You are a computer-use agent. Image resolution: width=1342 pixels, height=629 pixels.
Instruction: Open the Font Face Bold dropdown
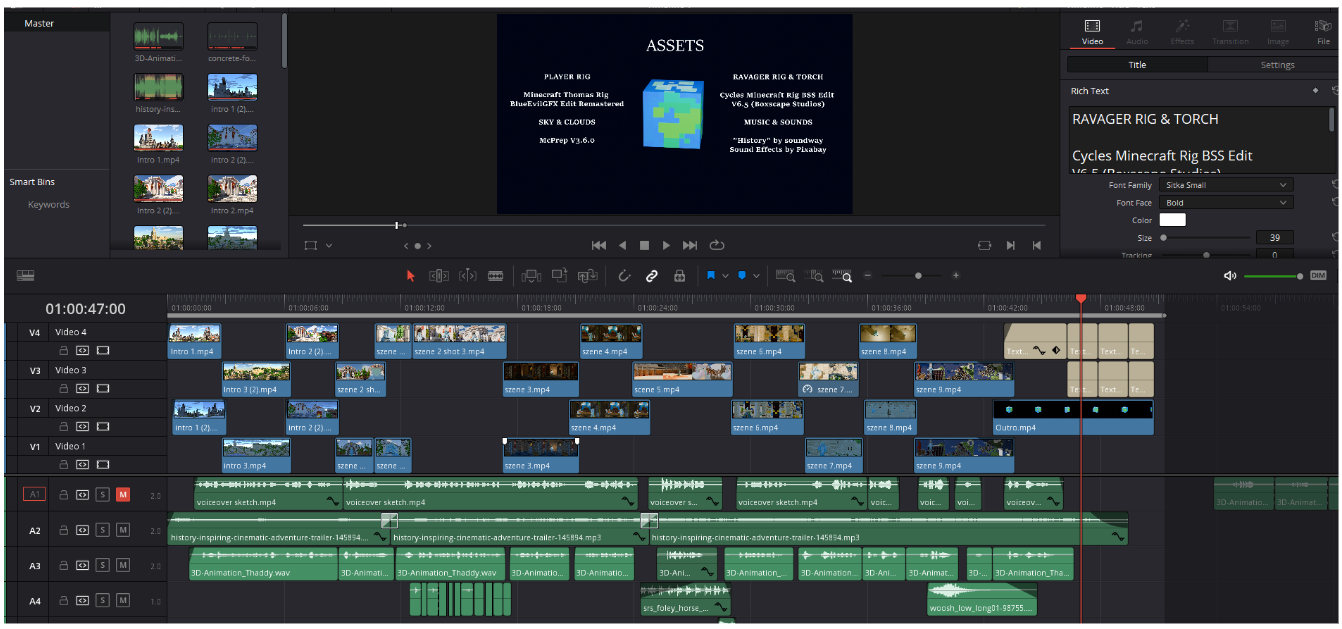(1227, 203)
